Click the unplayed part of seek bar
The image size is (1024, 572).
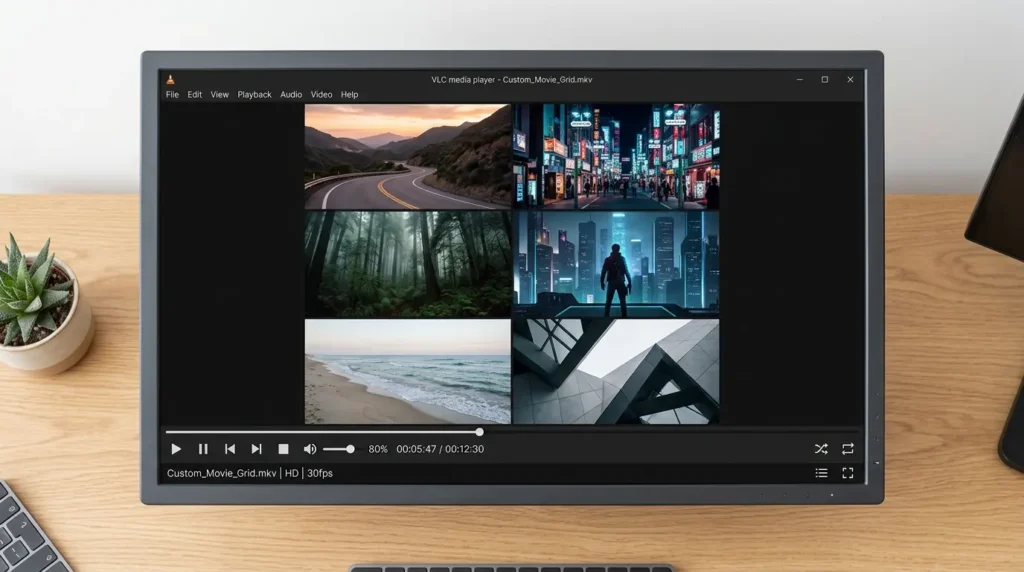[x=673, y=432]
